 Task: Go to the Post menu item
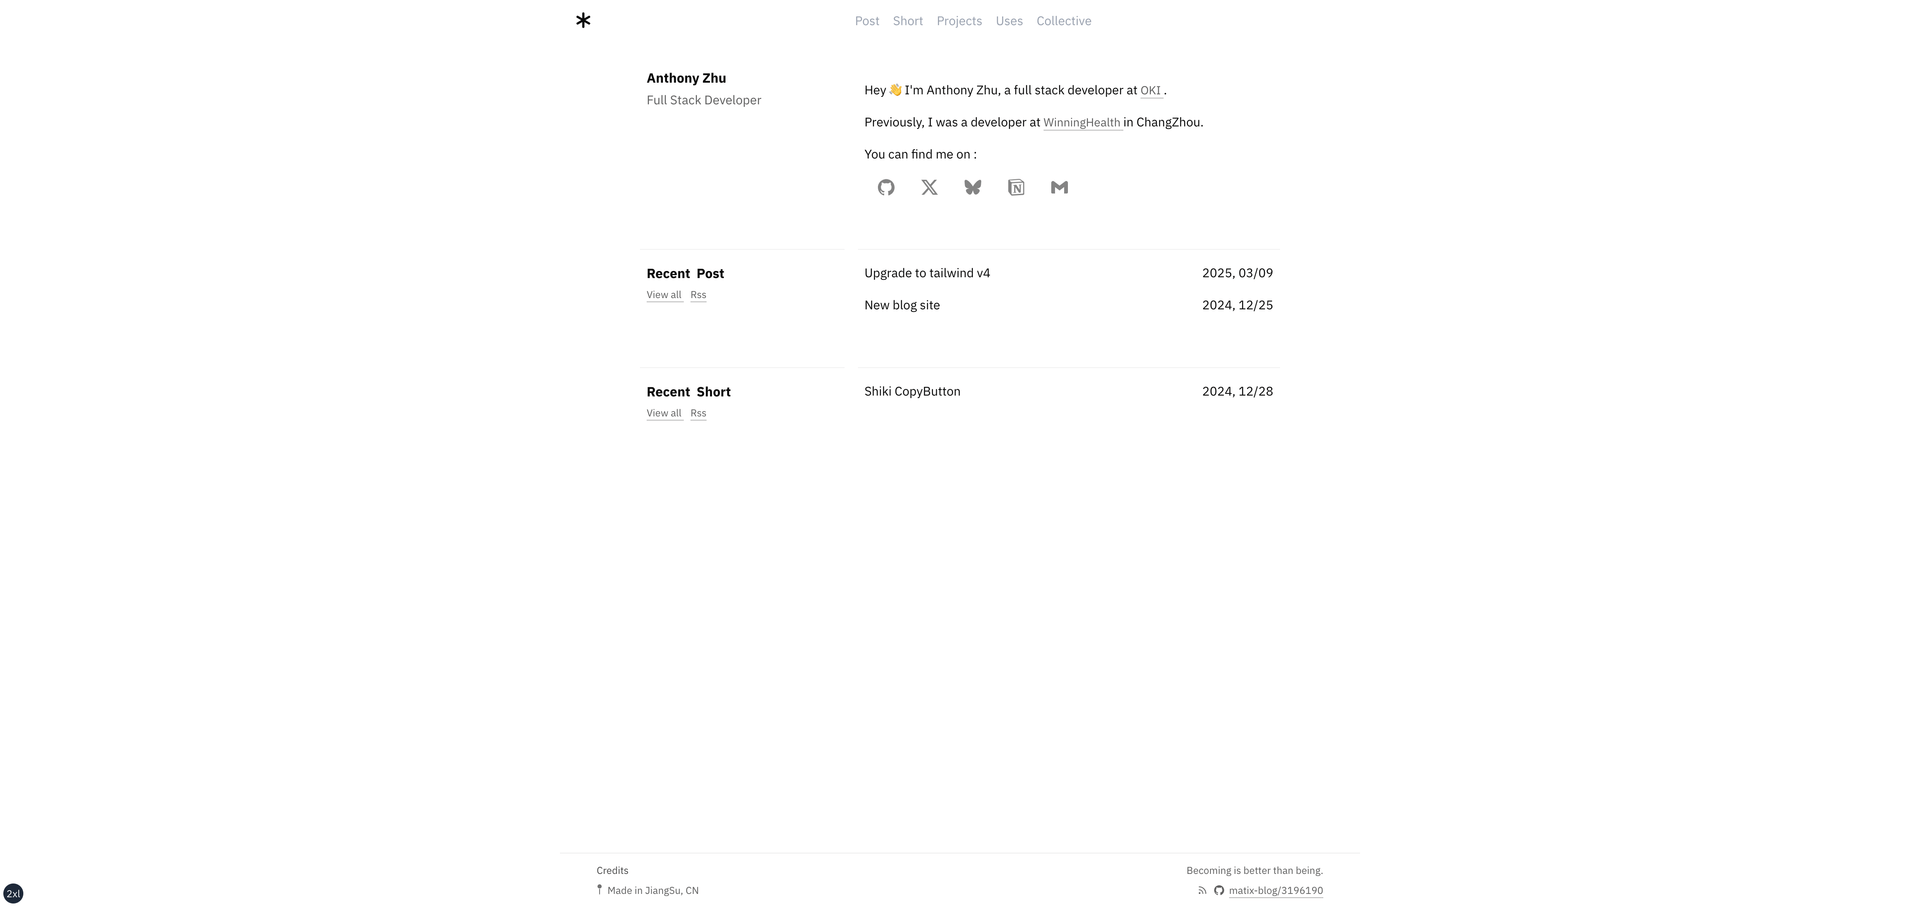tap(867, 21)
